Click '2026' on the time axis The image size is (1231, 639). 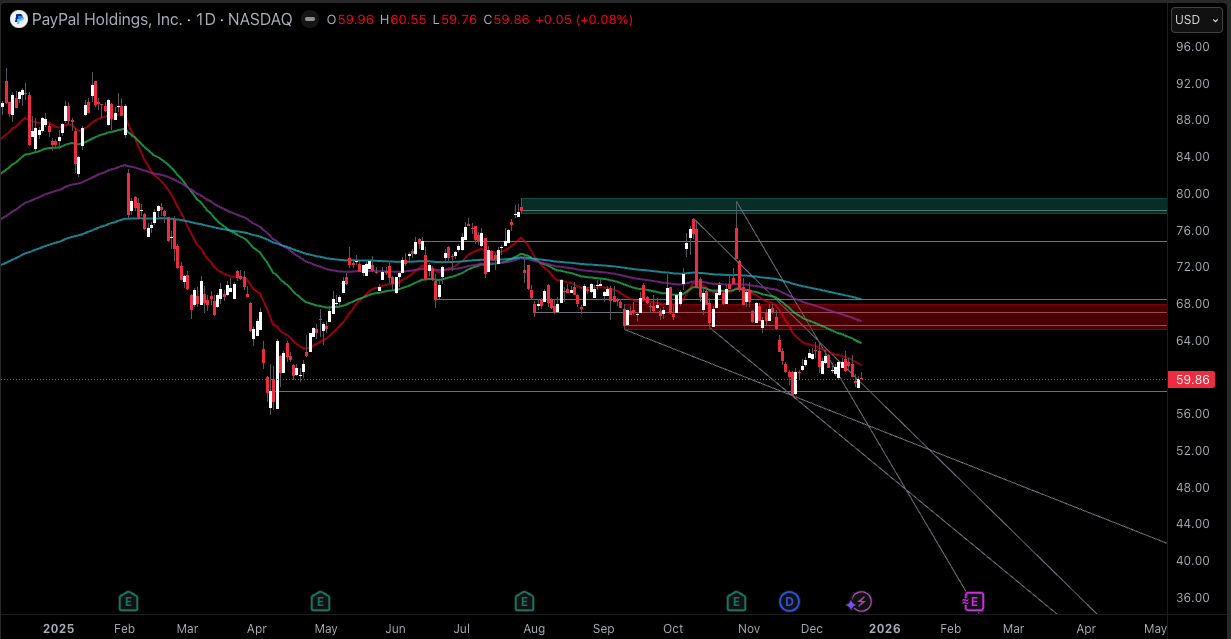[884, 629]
